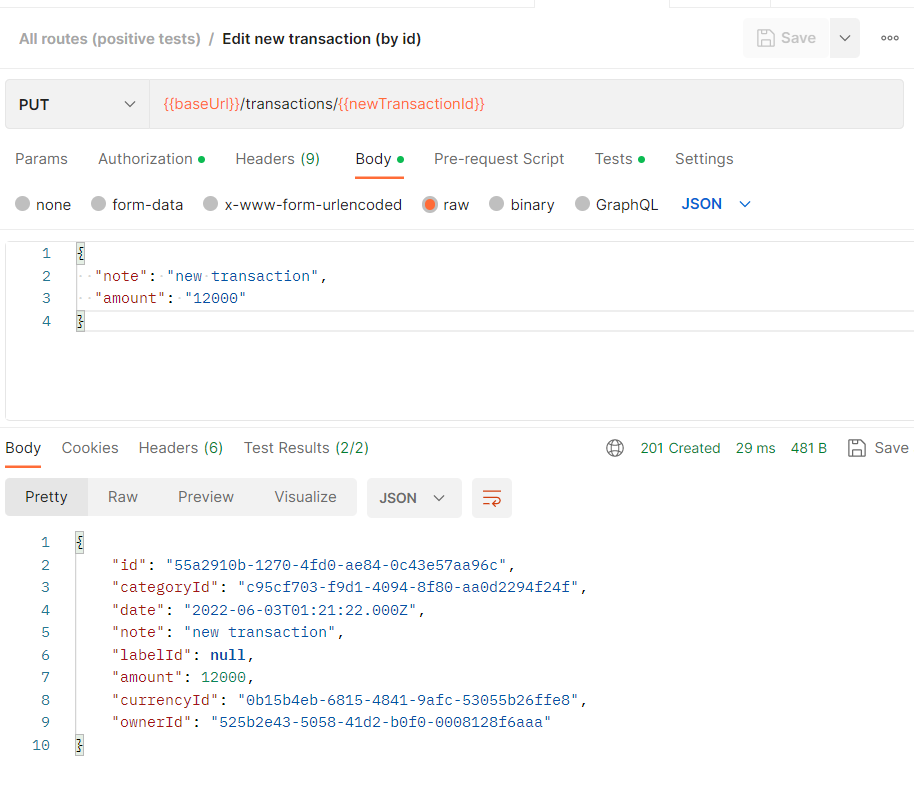Viewport: 914px width, 786px height.
Task: Switch to the Cookies tab in the response
Action: [90, 448]
